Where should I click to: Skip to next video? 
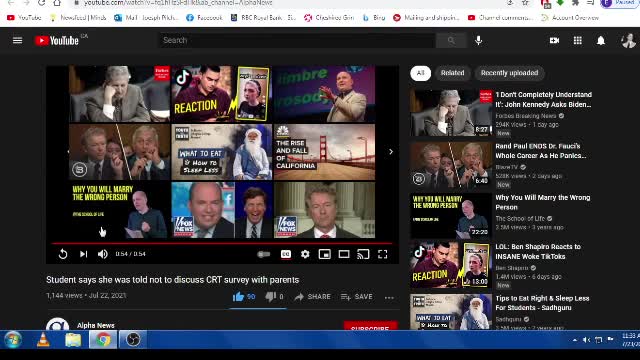pos(83,254)
